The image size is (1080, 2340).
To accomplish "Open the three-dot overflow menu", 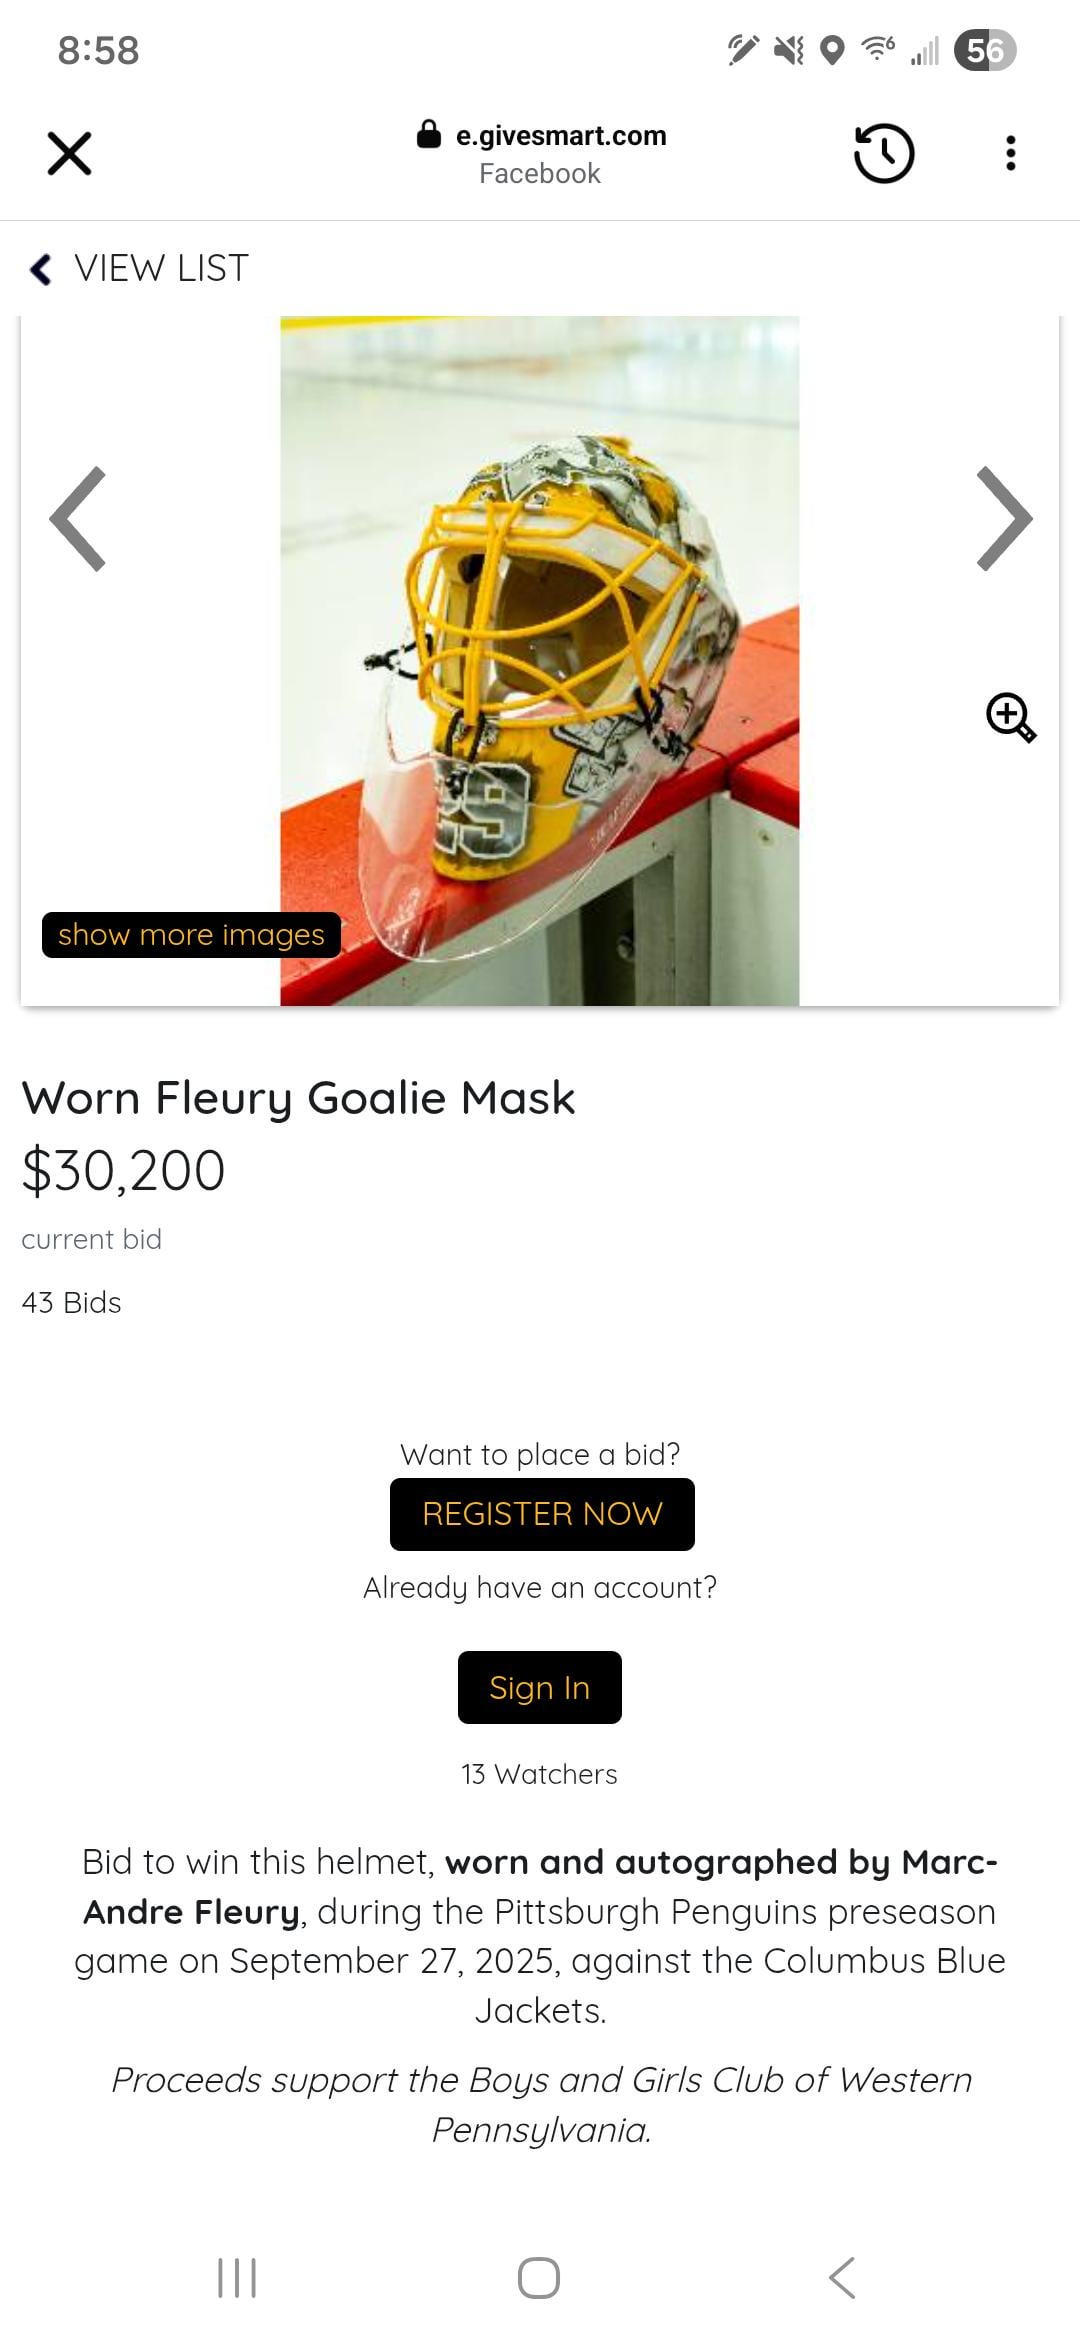I will pyautogui.click(x=1011, y=153).
